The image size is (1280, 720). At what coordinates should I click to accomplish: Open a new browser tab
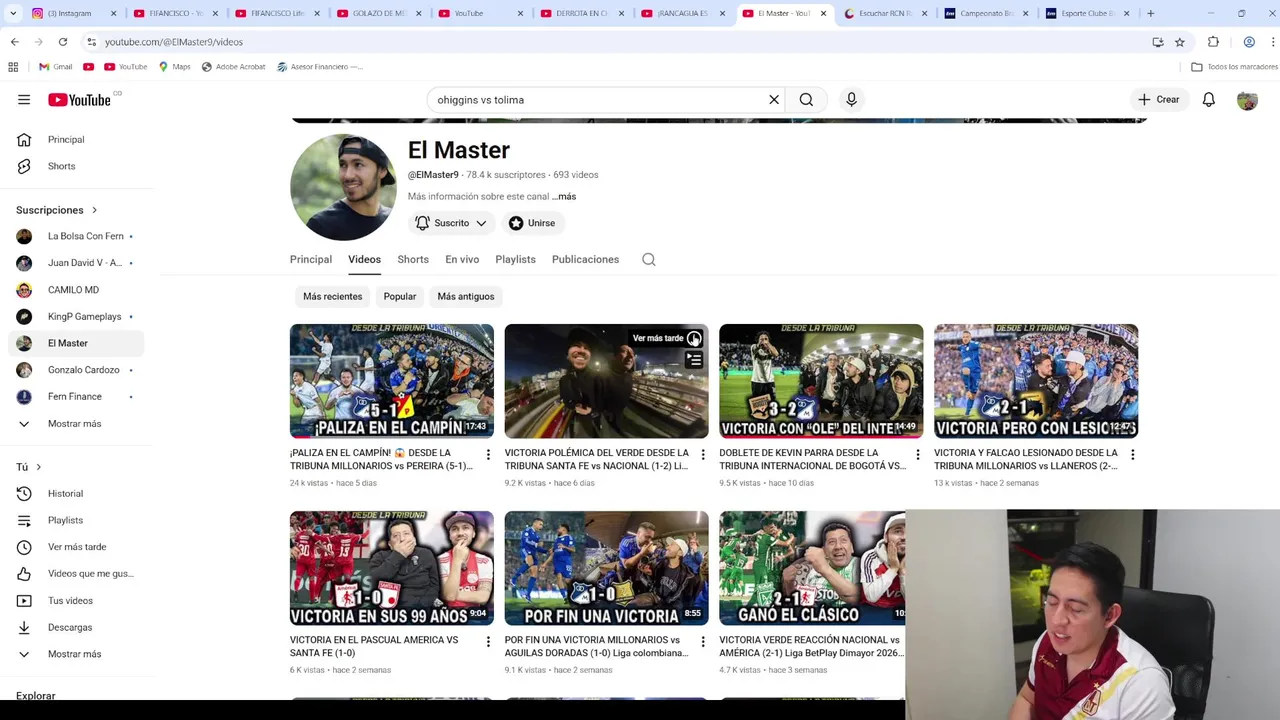[1150, 14]
